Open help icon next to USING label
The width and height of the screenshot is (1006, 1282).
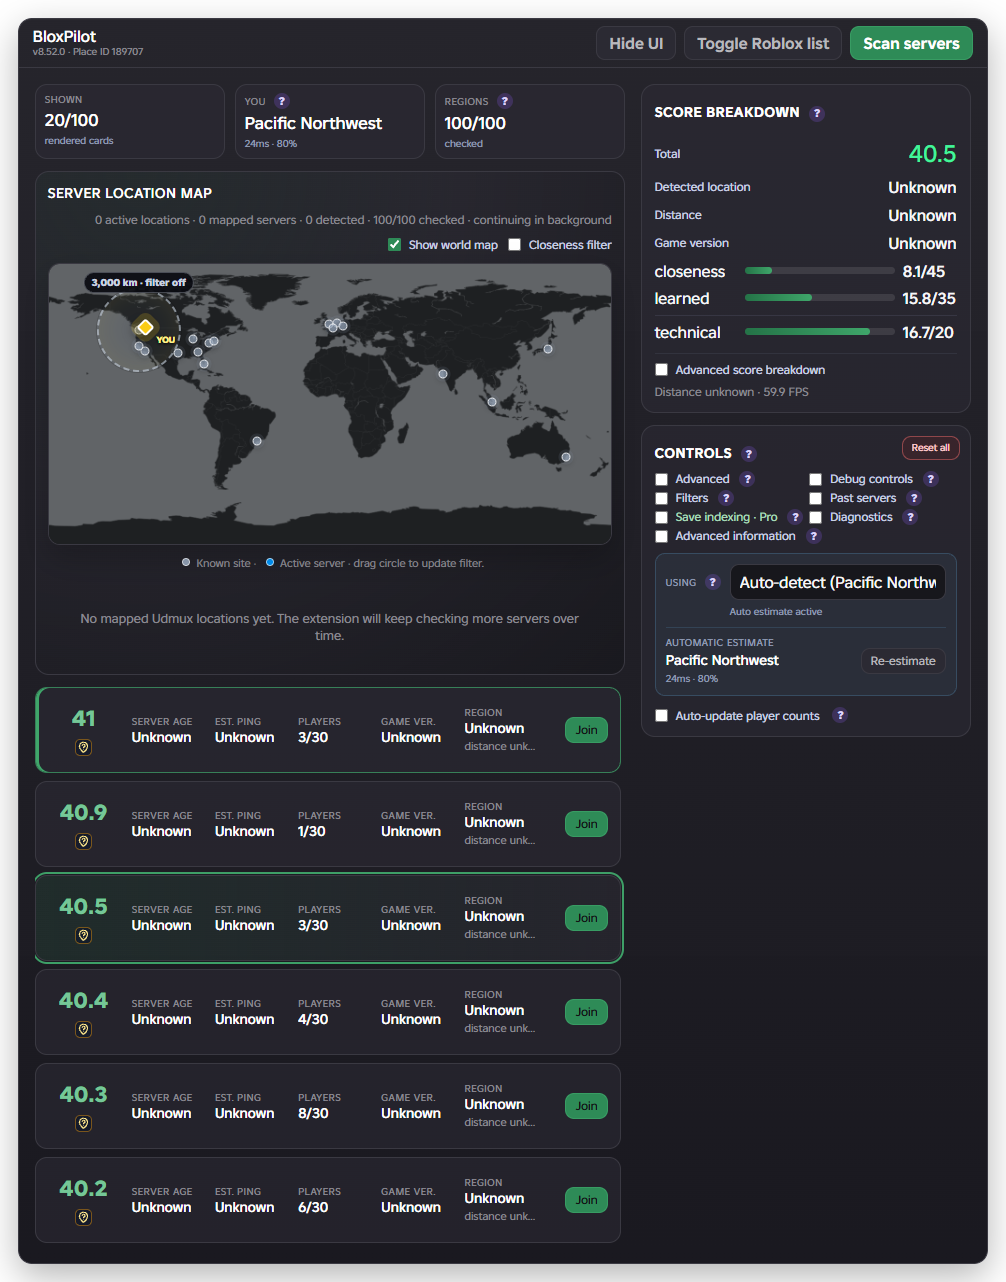[x=713, y=582]
